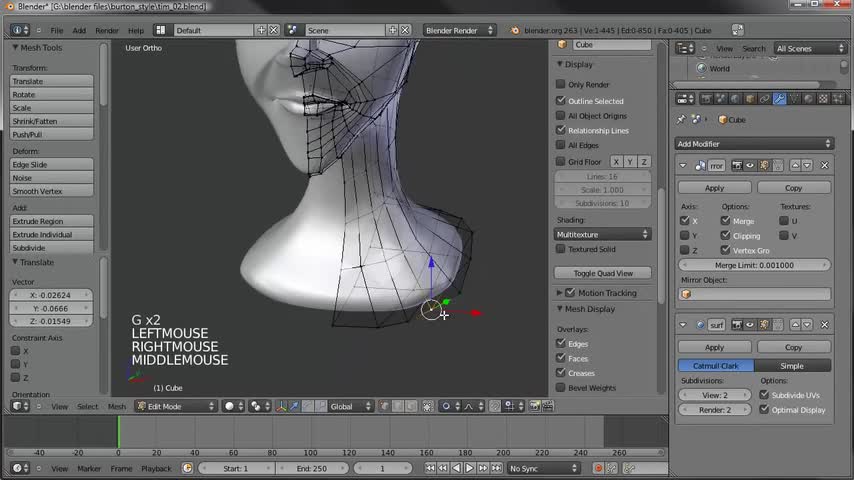
Task: Open the Blender Render engine dropdown
Action: pyautogui.click(x=459, y=30)
